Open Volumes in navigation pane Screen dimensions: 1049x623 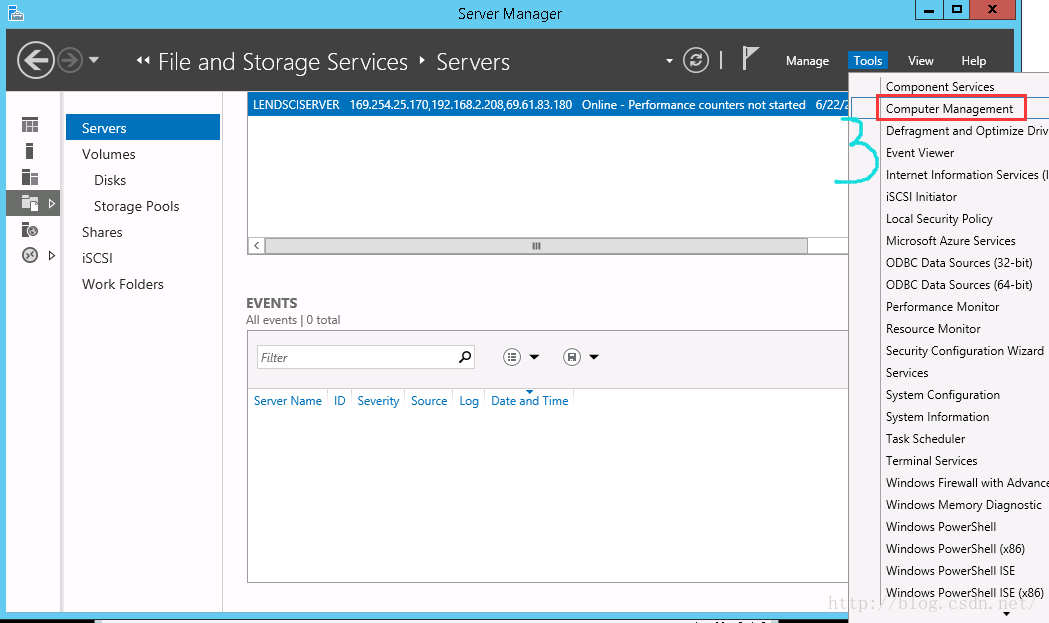click(x=108, y=154)
